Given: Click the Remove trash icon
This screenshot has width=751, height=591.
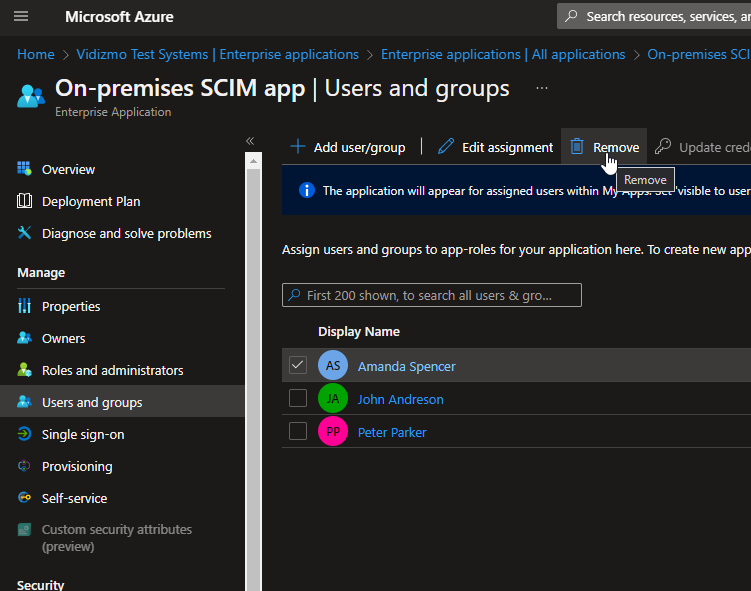Looking at the screenshot, I should pos(577,147).
